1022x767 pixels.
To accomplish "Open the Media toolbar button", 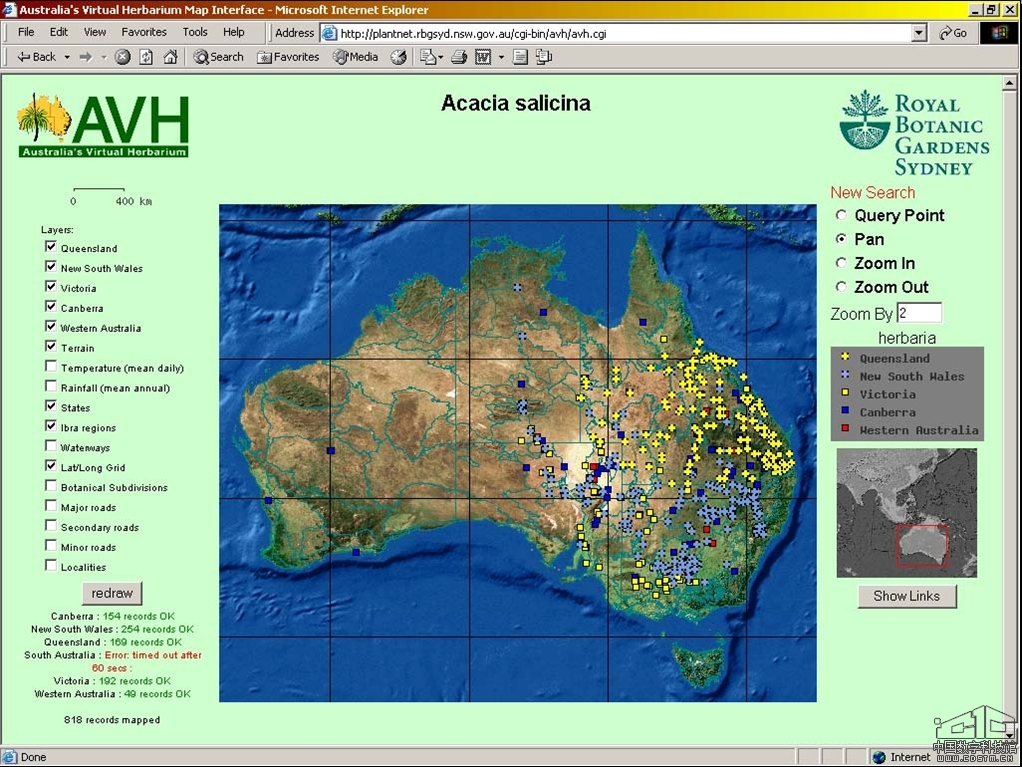I will [355, 57].
